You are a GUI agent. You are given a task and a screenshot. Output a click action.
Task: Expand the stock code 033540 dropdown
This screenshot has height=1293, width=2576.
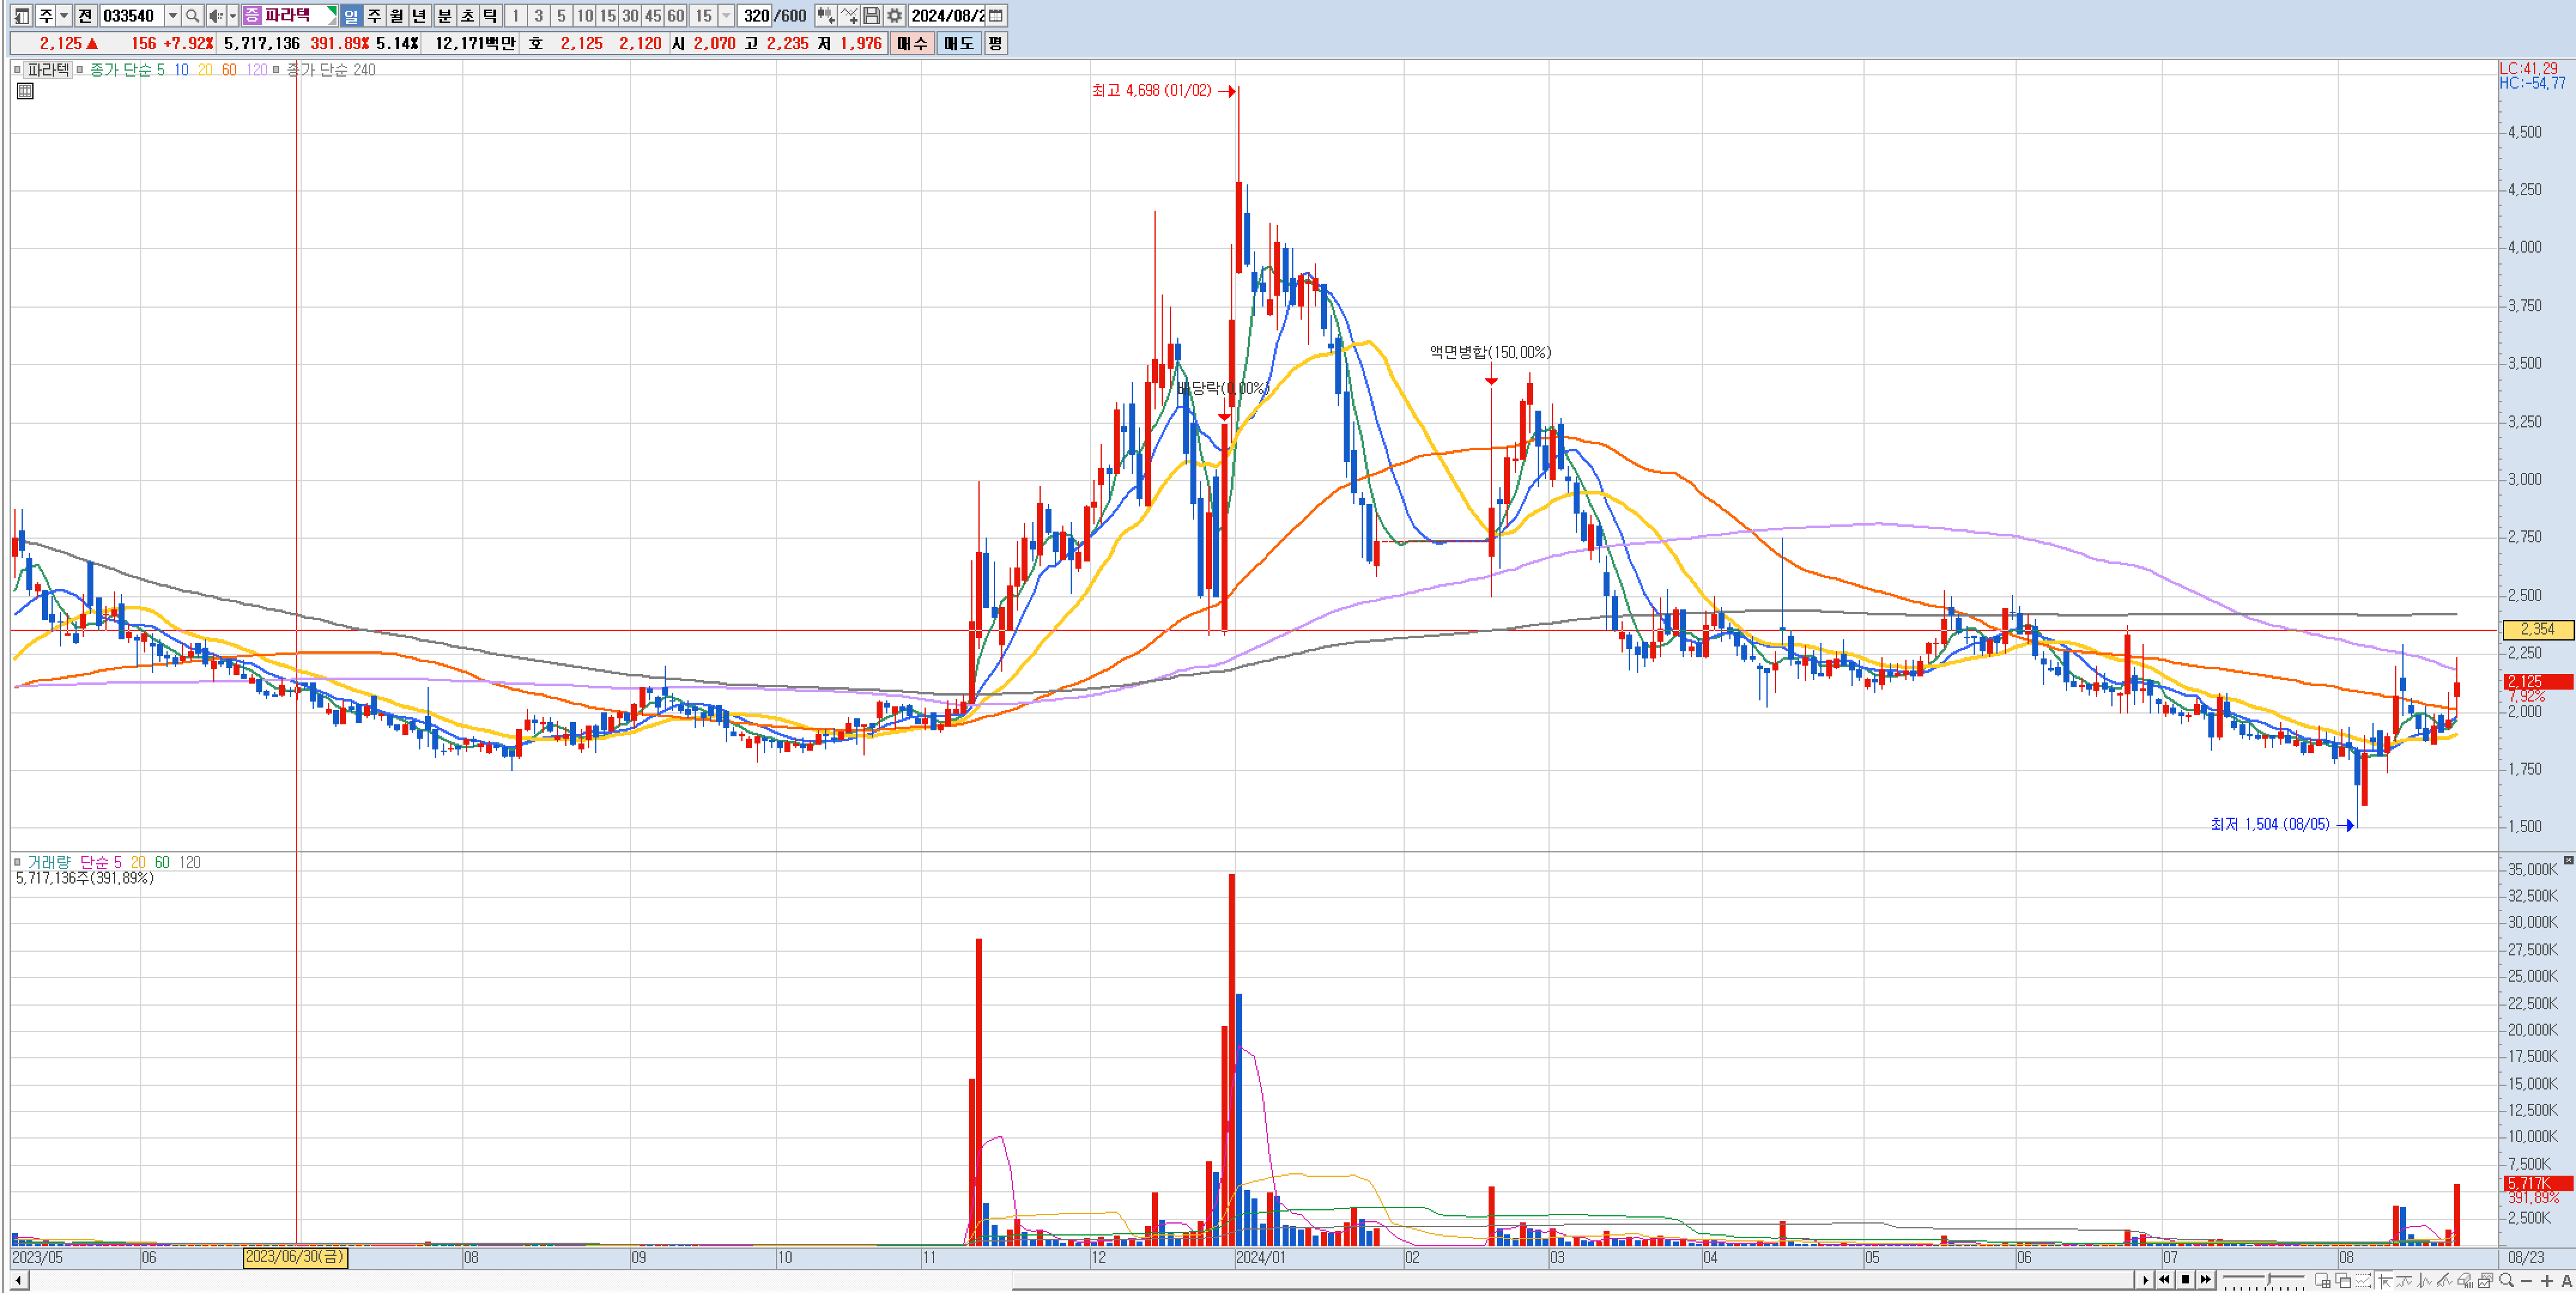click(x=172, y=16)
